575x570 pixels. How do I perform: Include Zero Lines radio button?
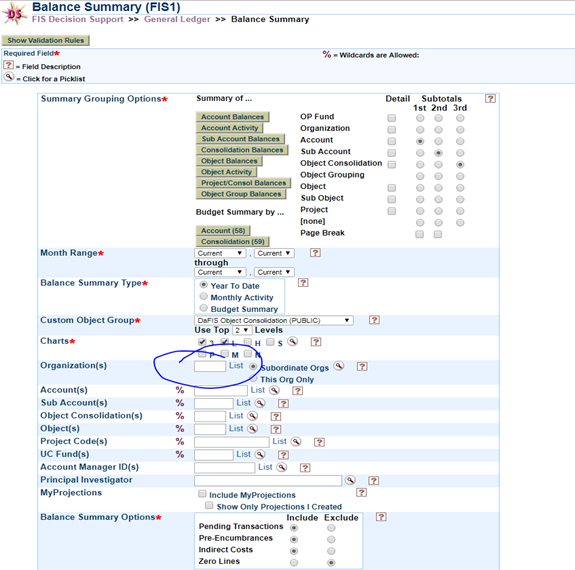(x=294, y=563)
